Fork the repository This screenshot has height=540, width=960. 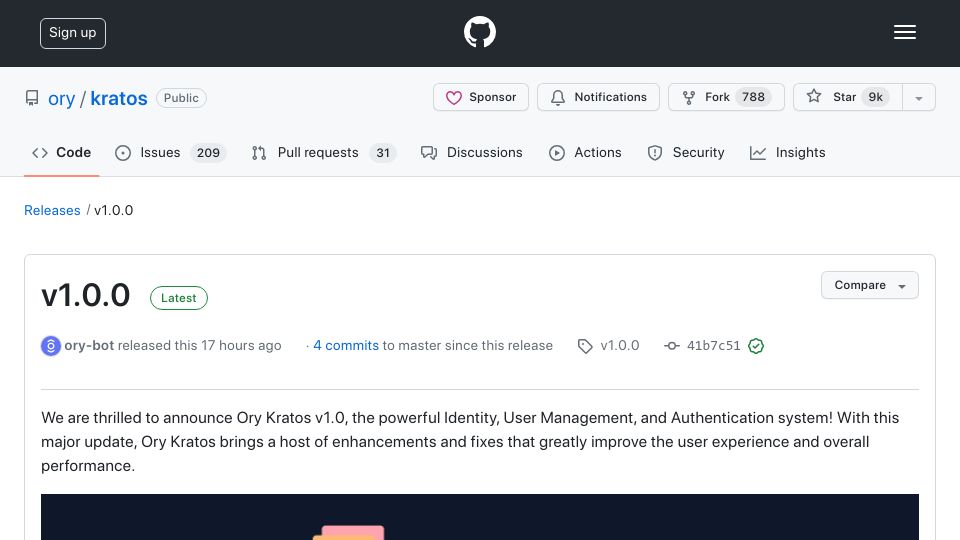click(x=726, y=97)
